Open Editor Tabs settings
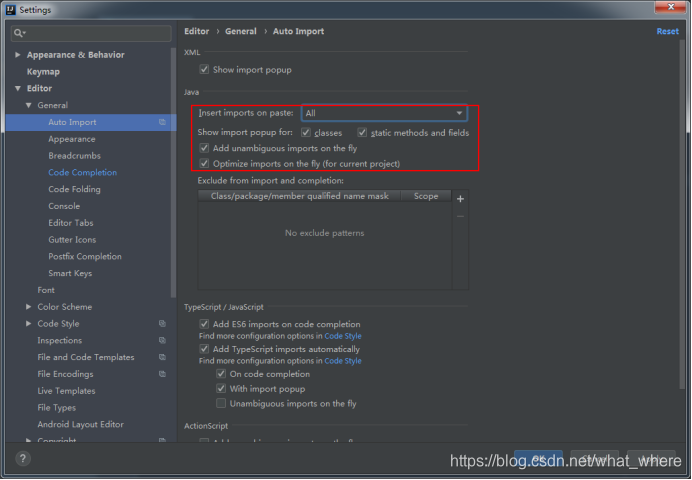The height and width of the screenshot is (480, 692). tap(71, 223)
